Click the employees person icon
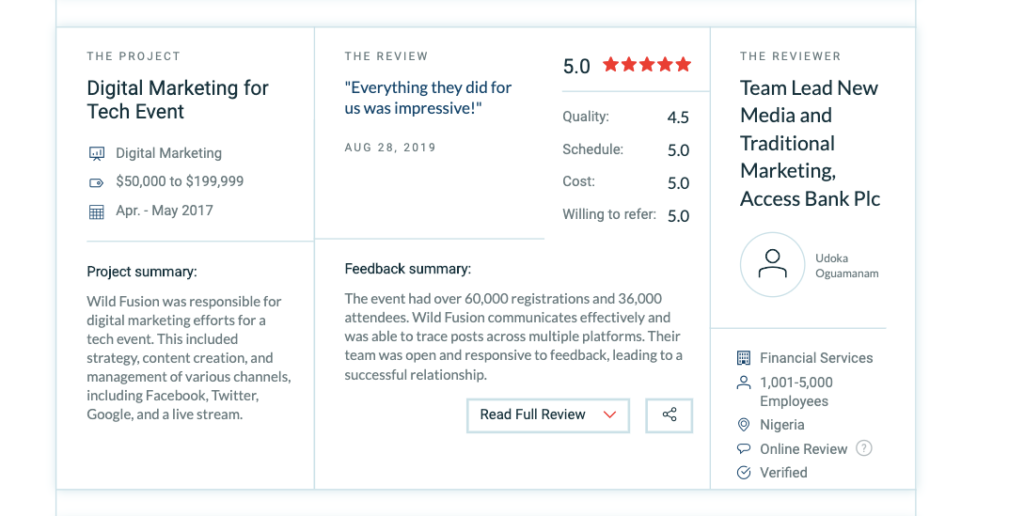 pyautogui.click(x=743, y=383)
